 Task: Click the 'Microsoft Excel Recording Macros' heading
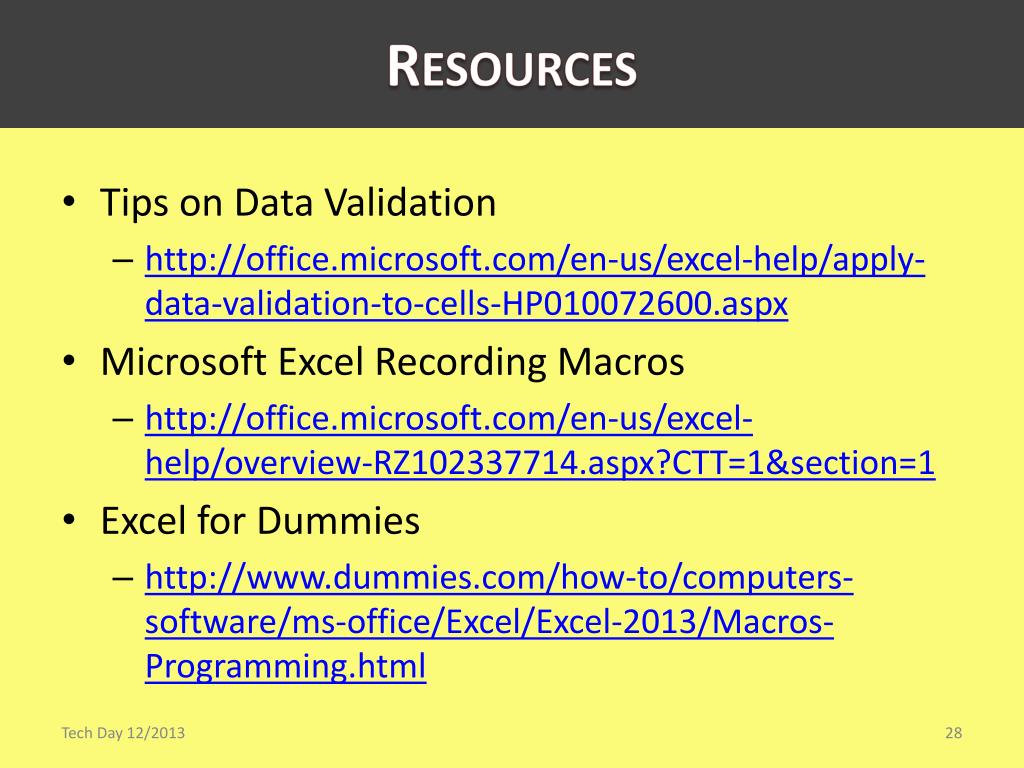point(392,361)
